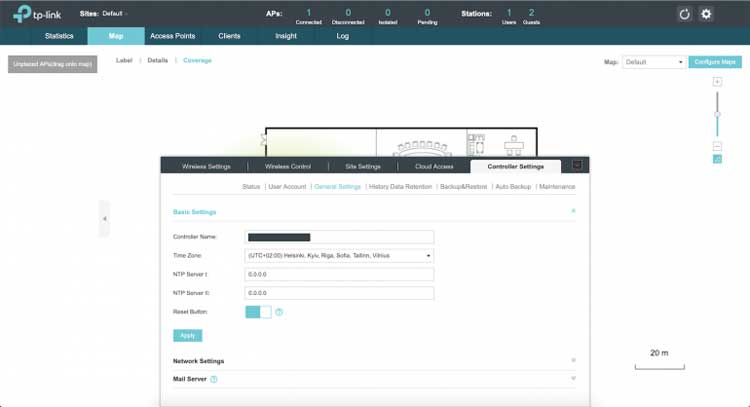The image size is (750, 407).
Task: Click the map zoom out minus button
Action: click(x=717, y=146)
